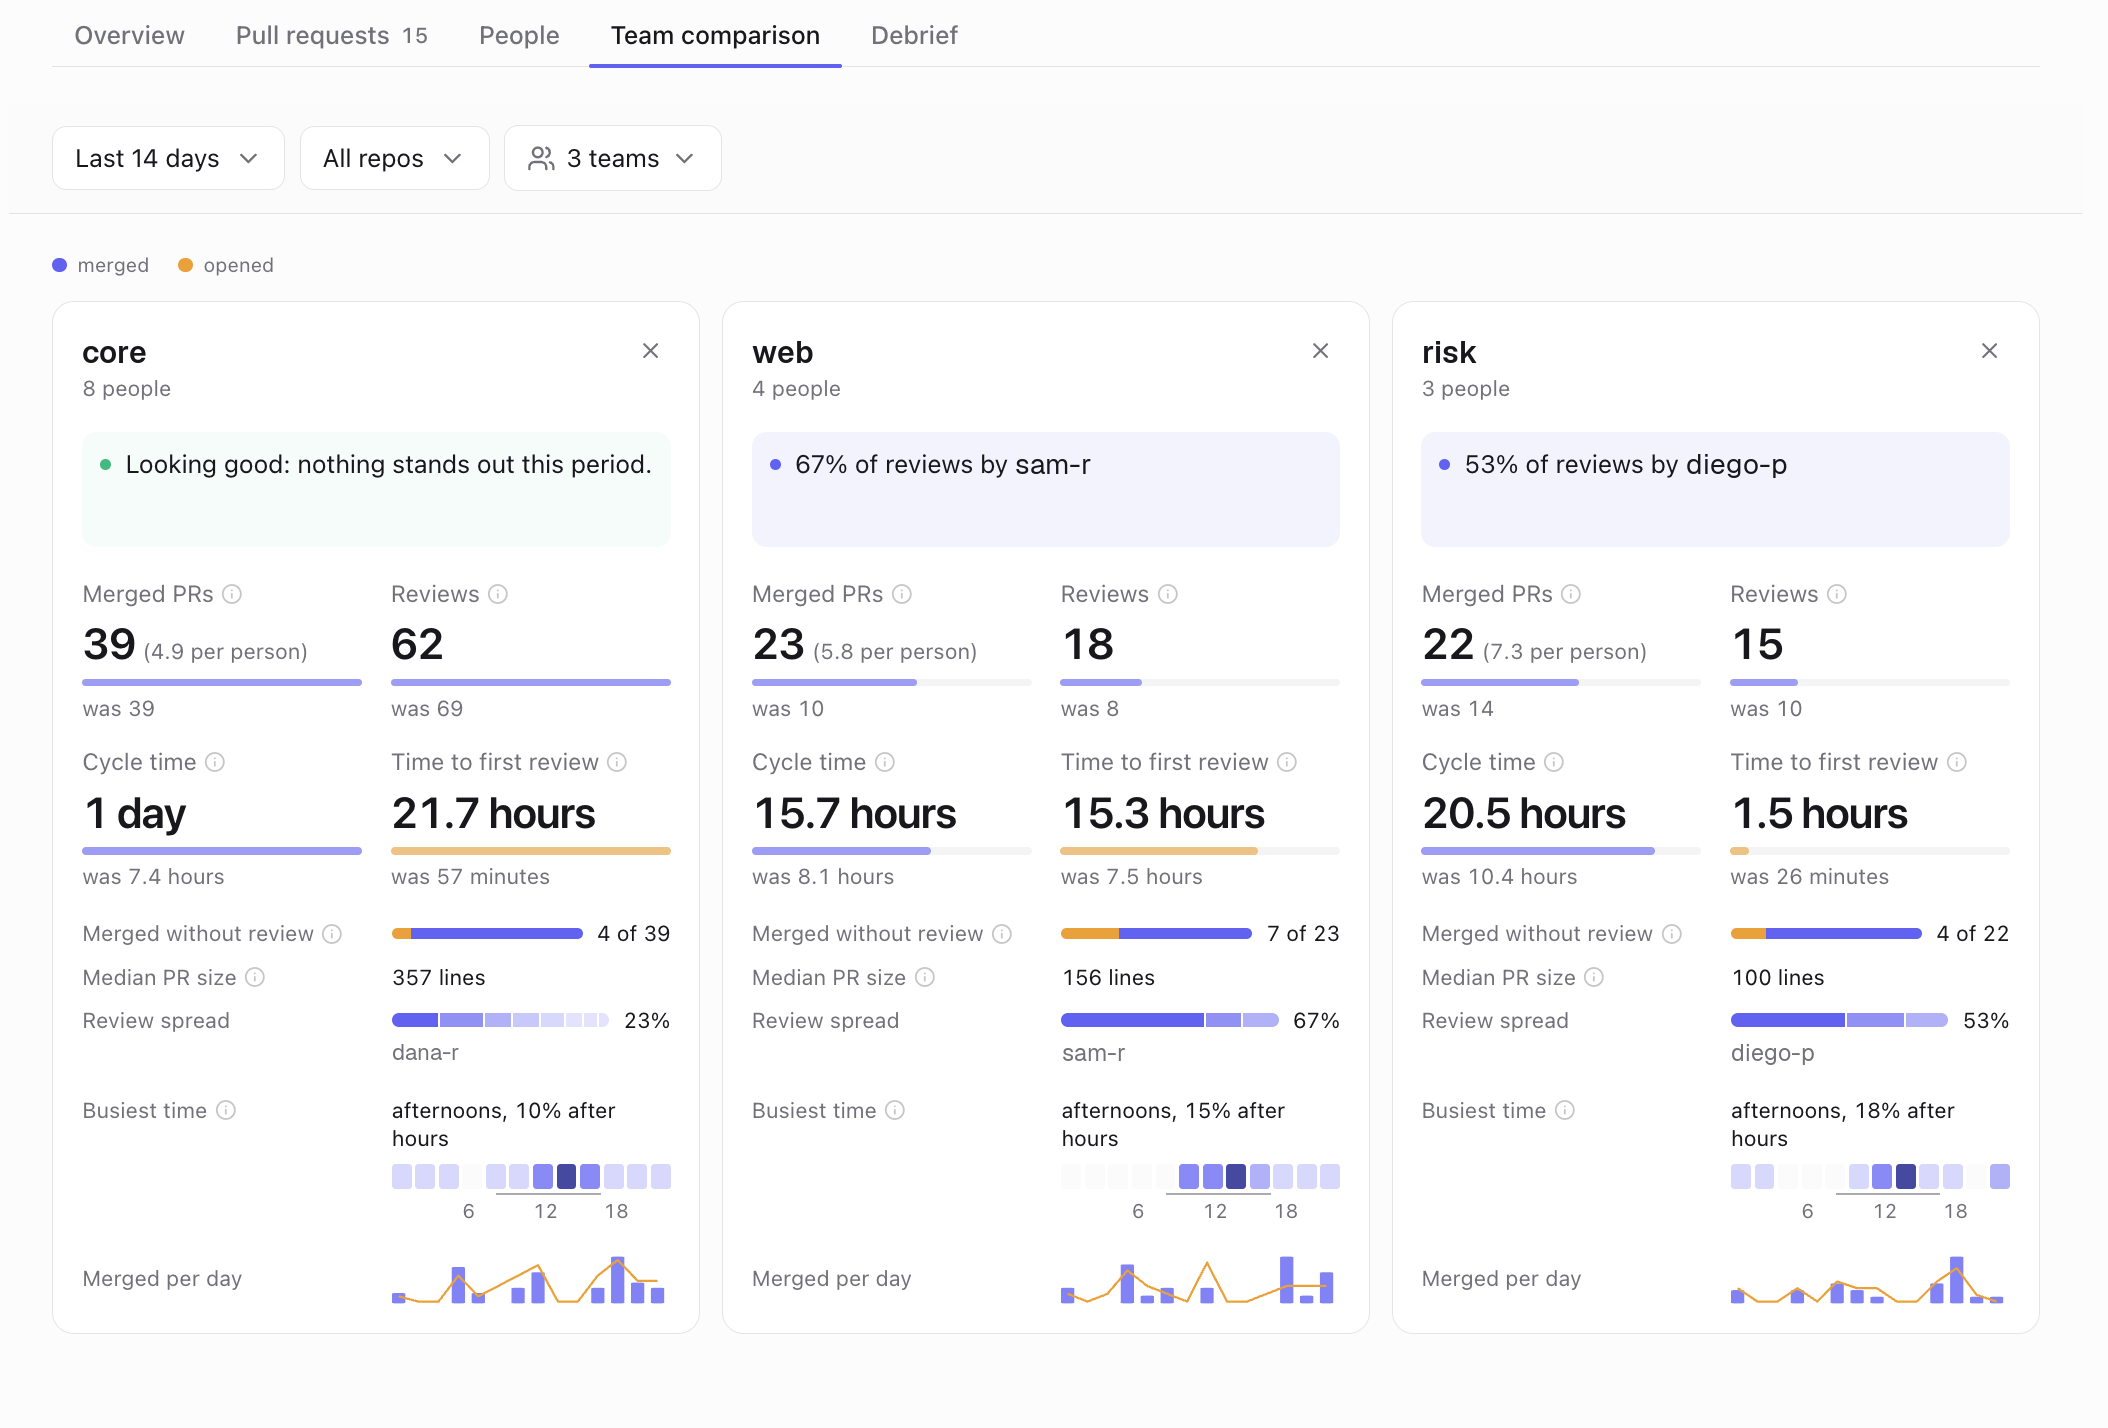
Task: Click the risk busiest time hour heatmap
Action: (x=1870, y=1176)
